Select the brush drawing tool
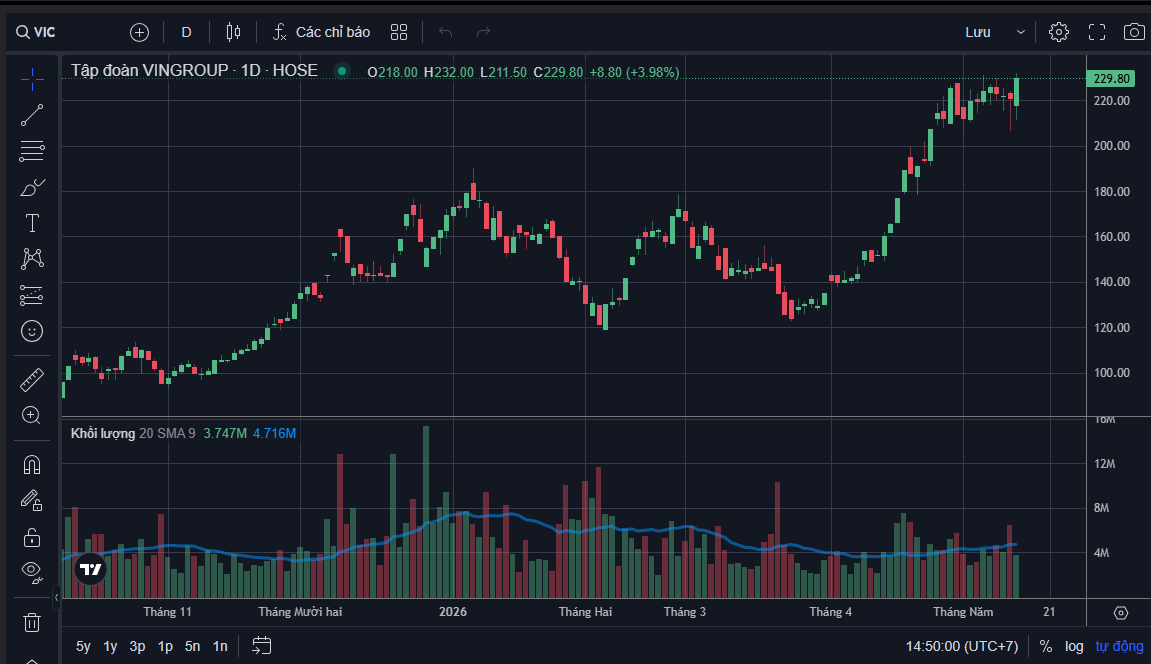This screenshot has width=1151, height=664. click(x=32, y=187)
